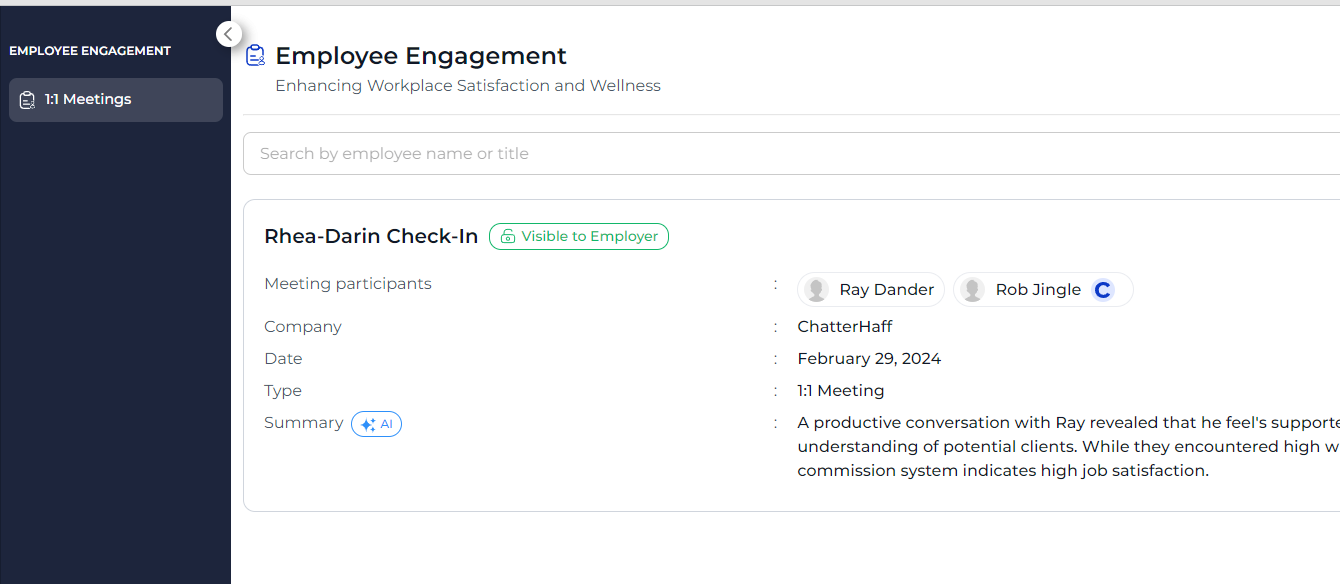
Task: Click the Summary label
Action: pos(303,423)
